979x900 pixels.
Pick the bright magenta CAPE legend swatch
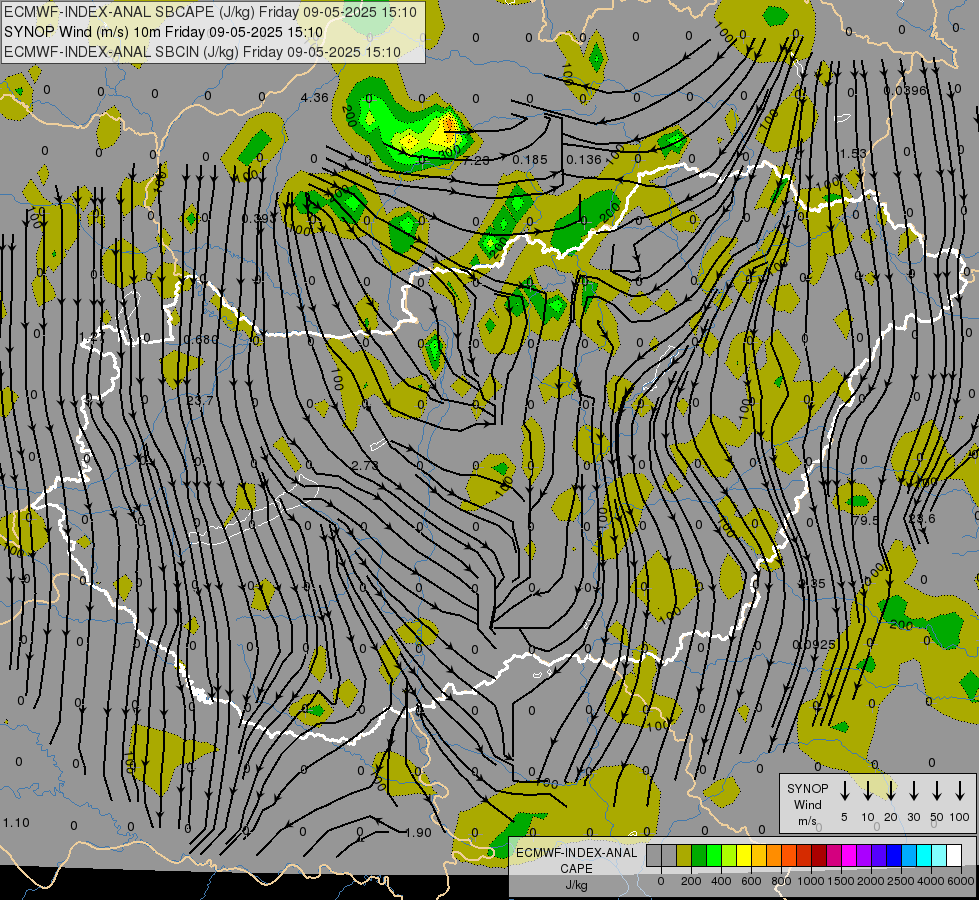click(x=849, y=856)
